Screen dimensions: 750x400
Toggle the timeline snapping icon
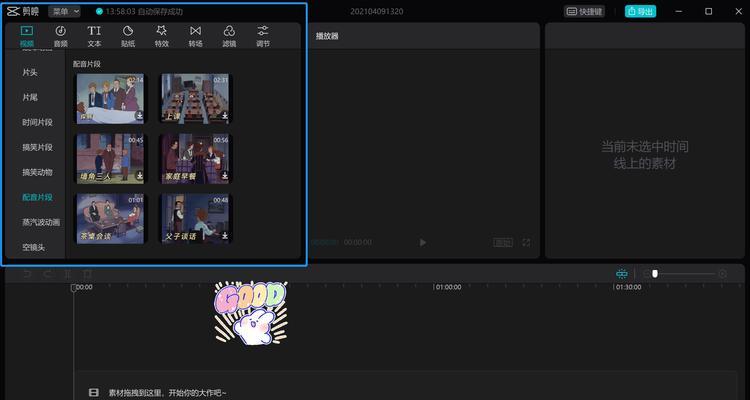tap(622, 273)
